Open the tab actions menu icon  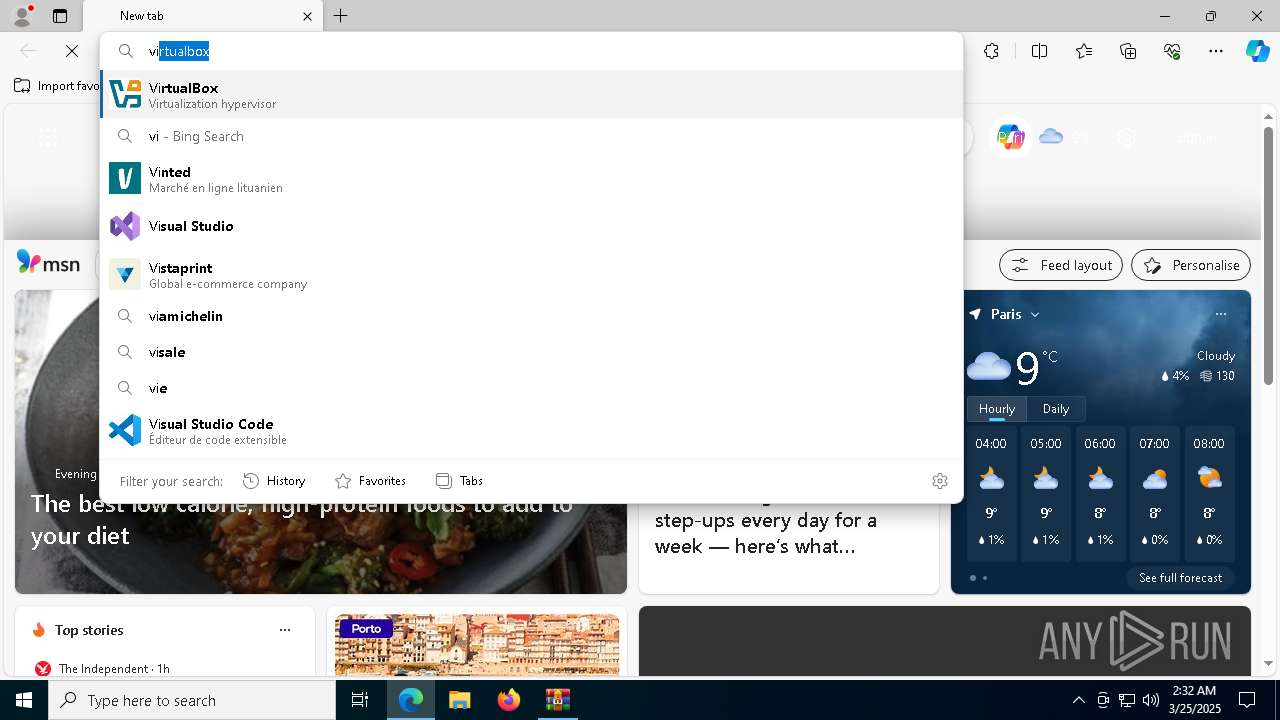60,16
